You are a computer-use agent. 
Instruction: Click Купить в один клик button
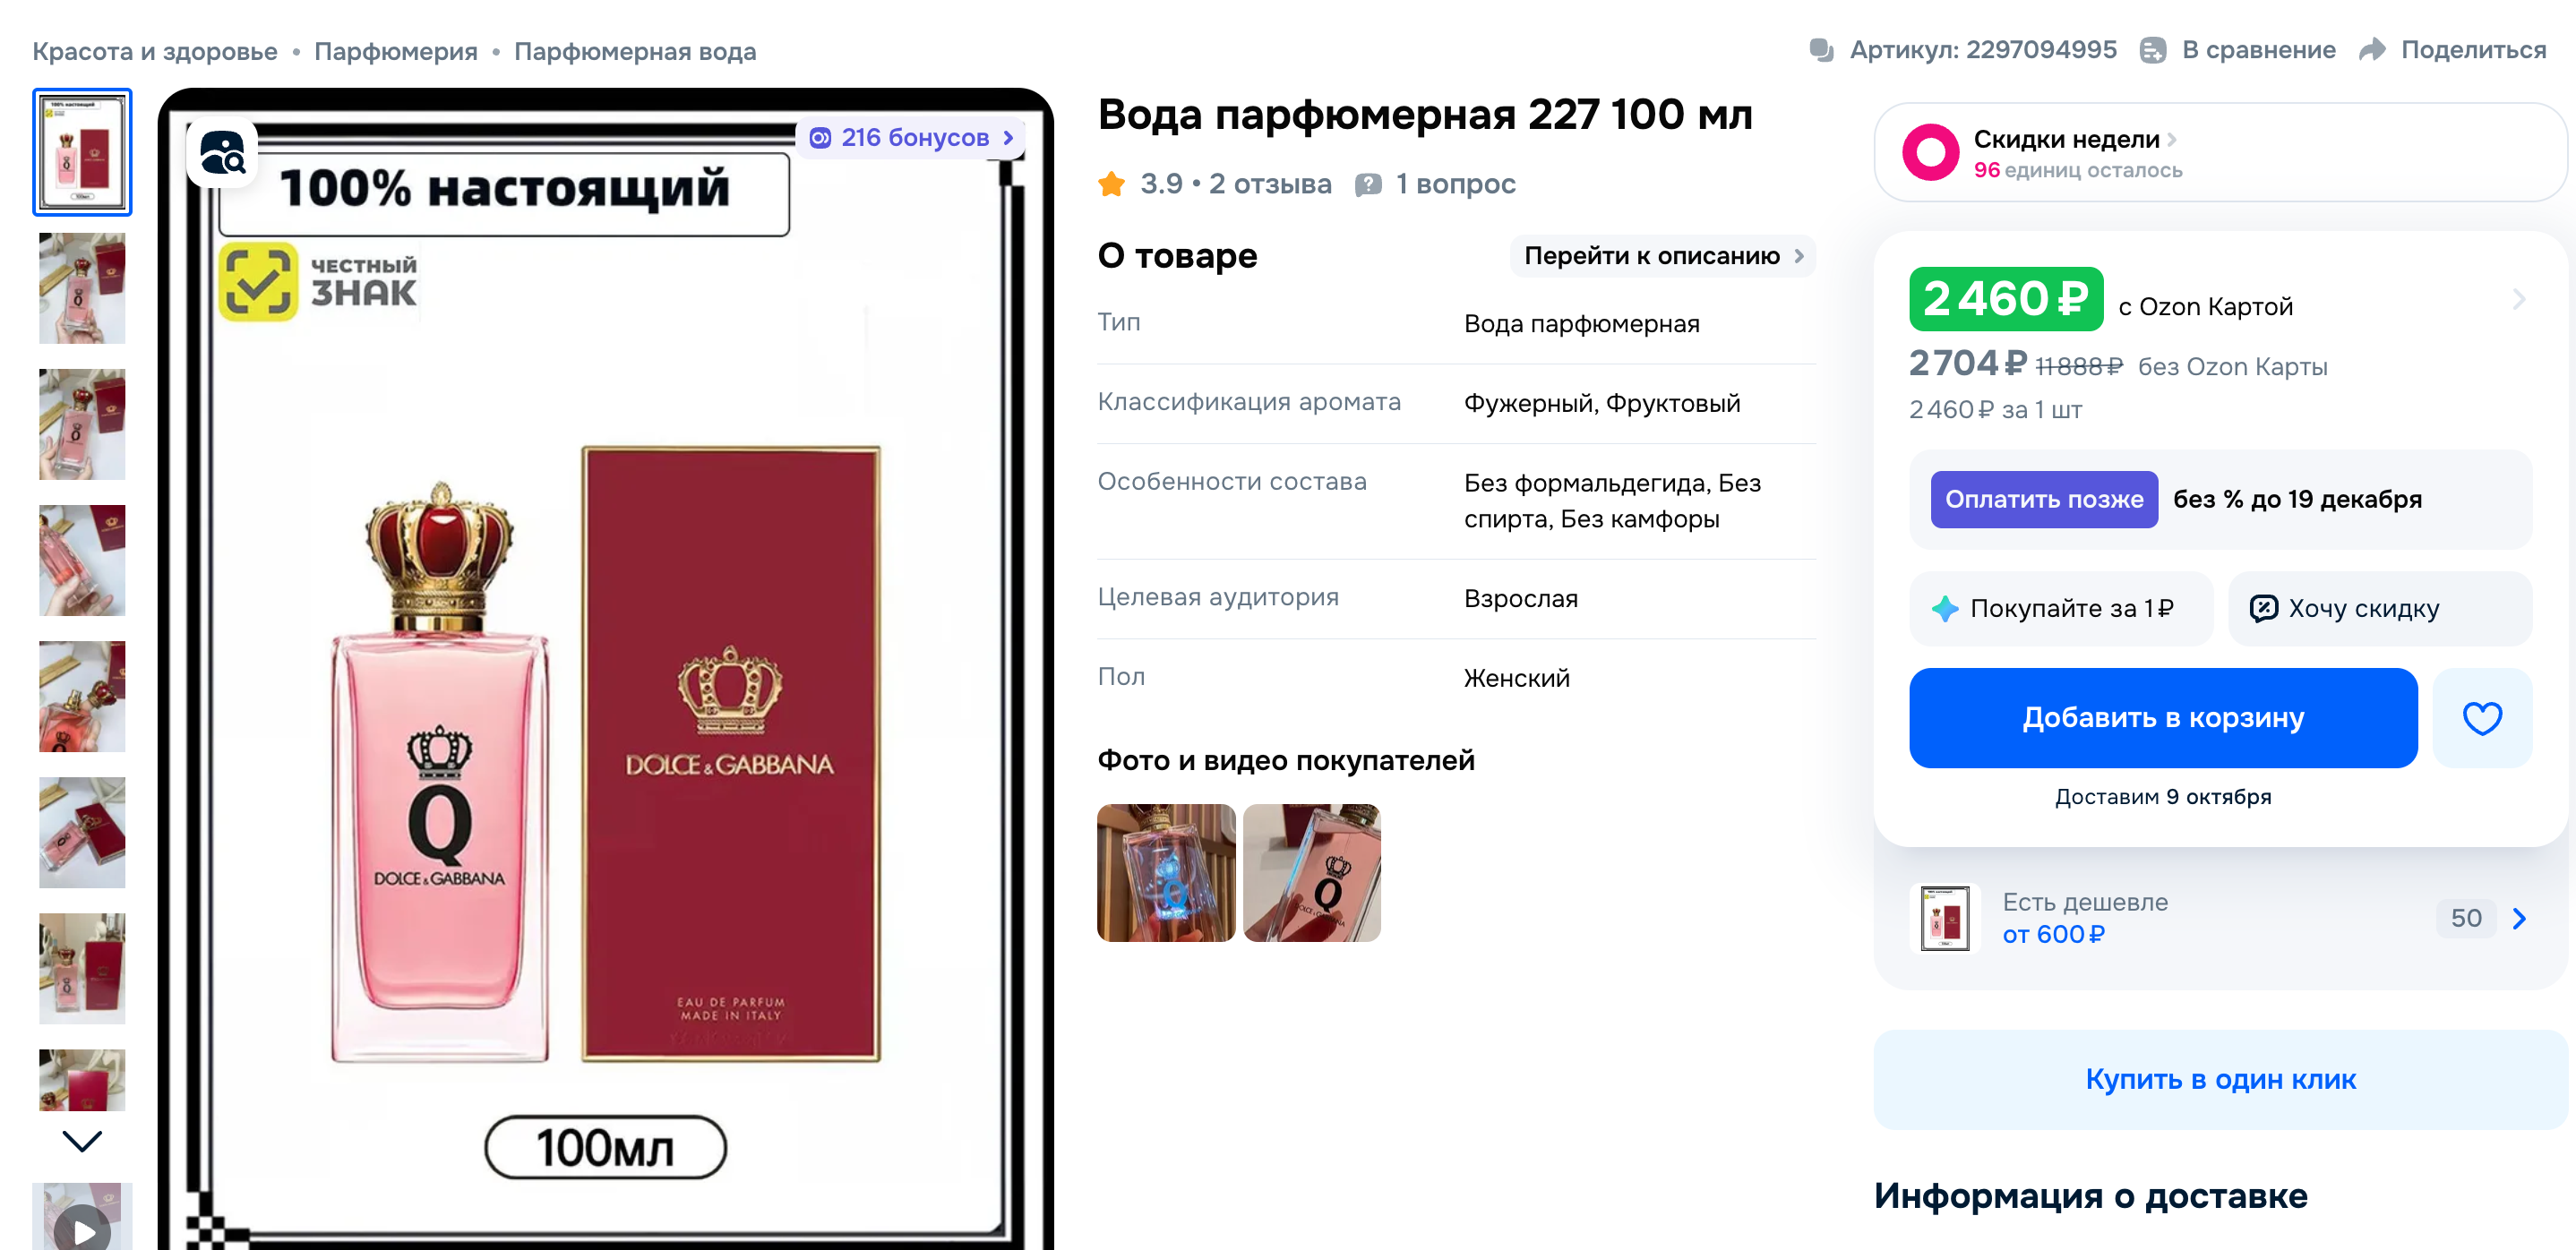tap(2220, 1080)
